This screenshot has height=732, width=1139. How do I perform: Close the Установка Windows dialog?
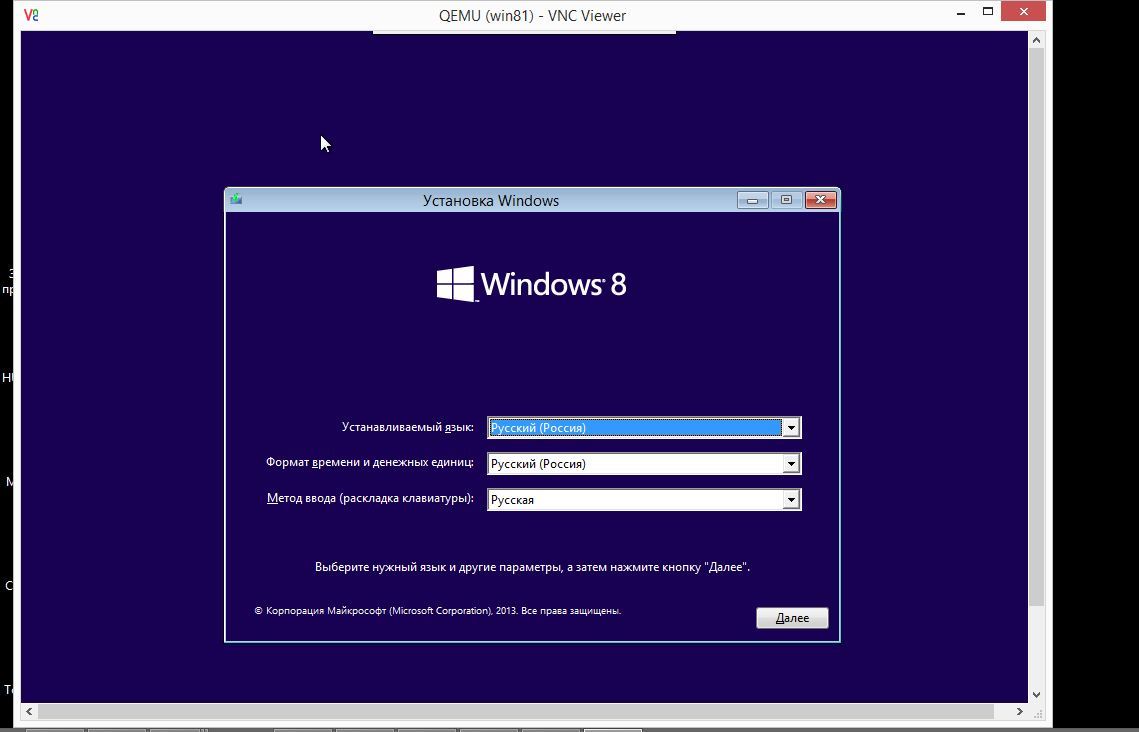click(x=821, y=200)
